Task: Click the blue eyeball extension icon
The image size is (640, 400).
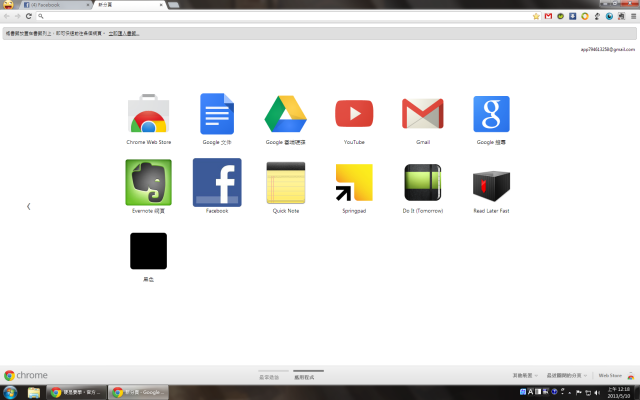Action: 609,16
